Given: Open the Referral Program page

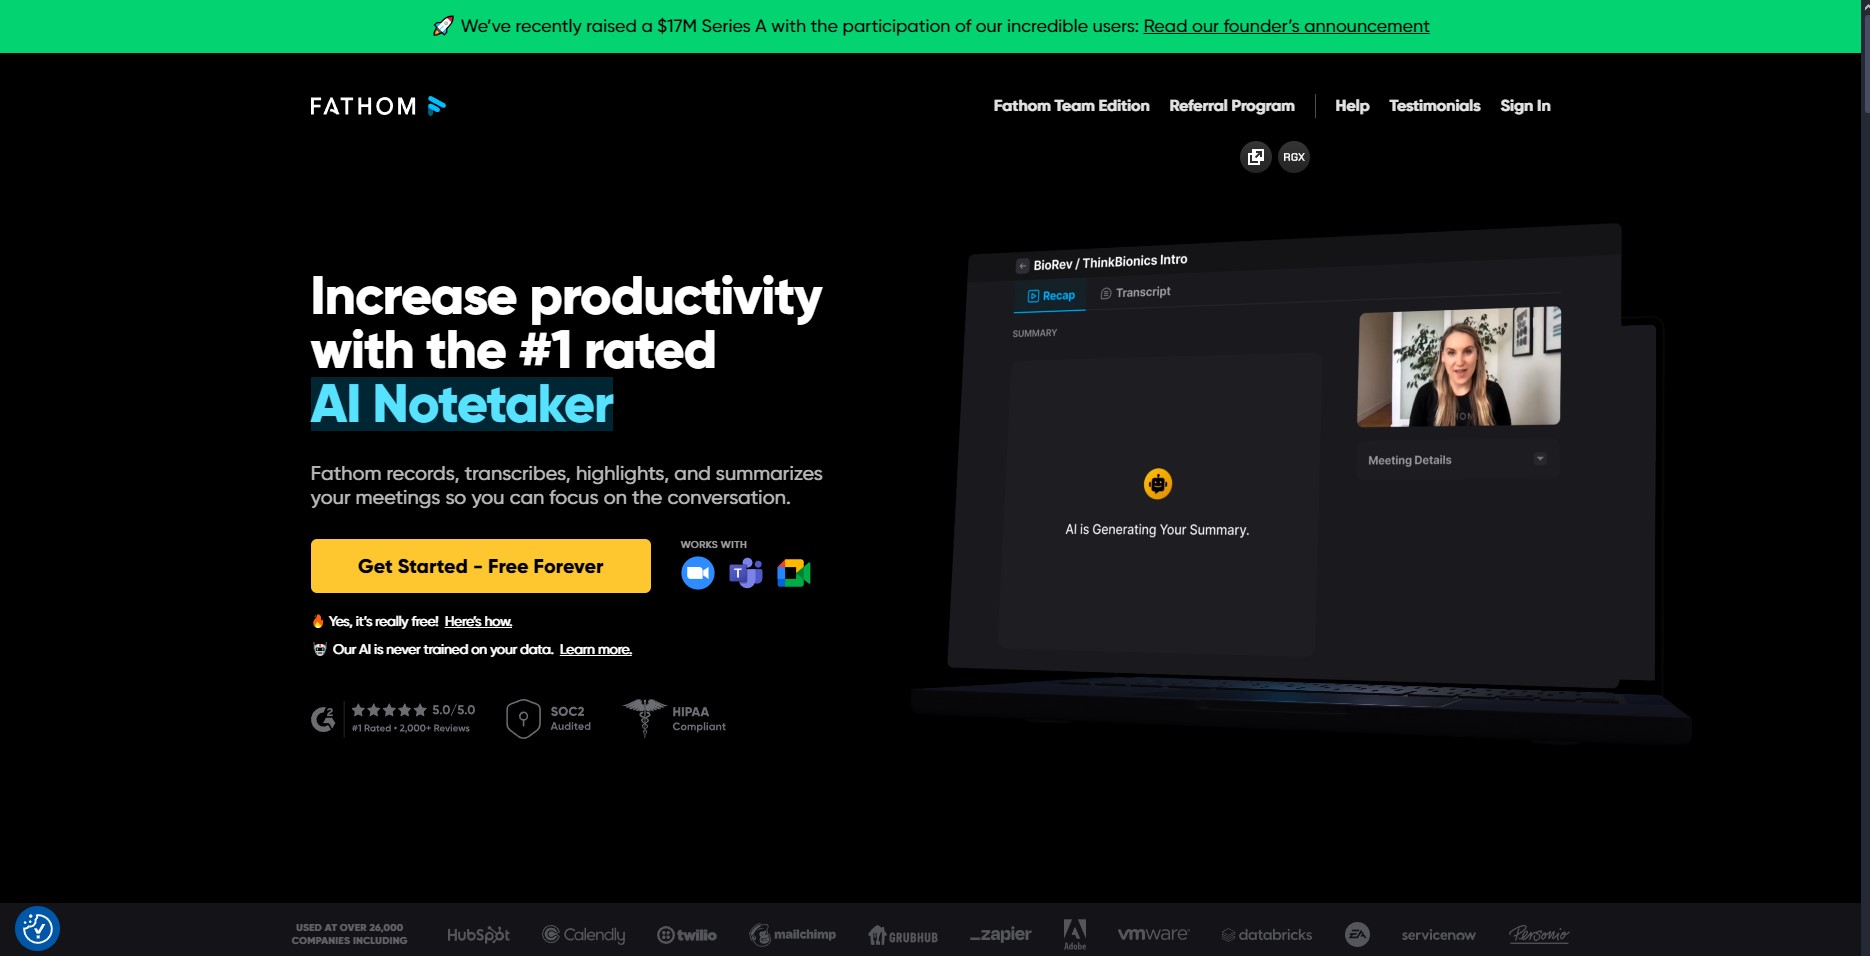Looking at the screenshot, I should pyautogui.click(x=1232, y=106).
